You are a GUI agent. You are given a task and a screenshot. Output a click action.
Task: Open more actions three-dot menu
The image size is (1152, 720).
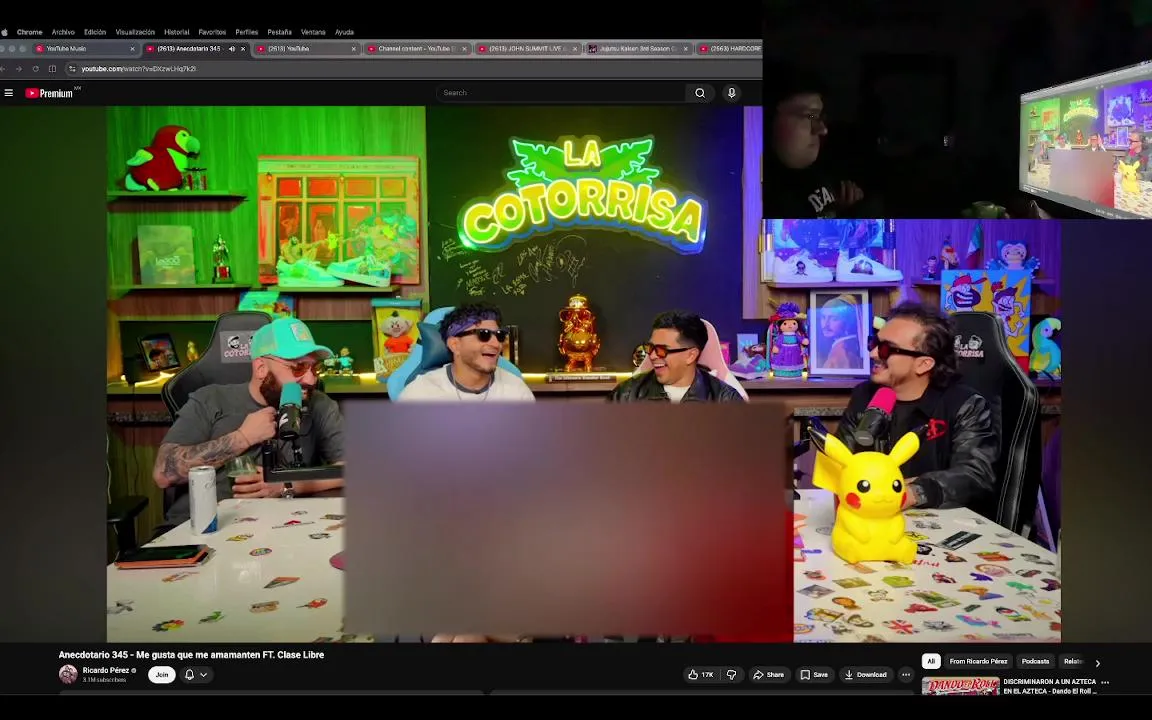[906, 674]
